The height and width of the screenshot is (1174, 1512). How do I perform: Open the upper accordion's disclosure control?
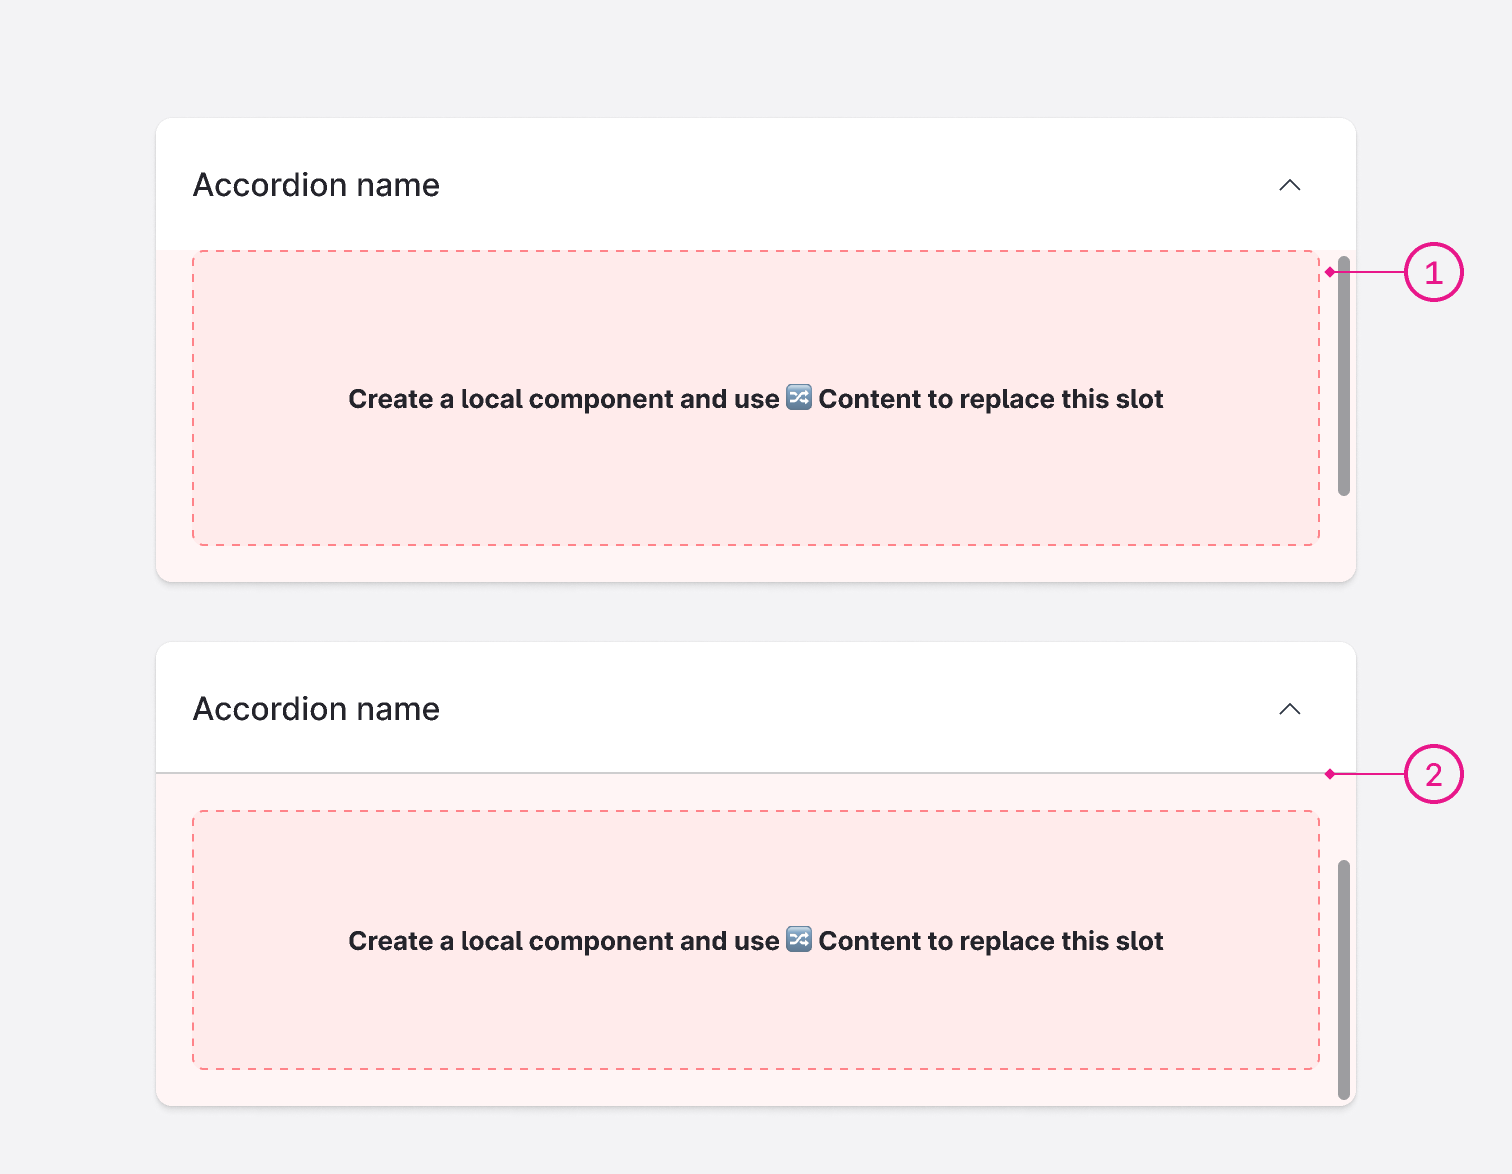click(1290, 184)
